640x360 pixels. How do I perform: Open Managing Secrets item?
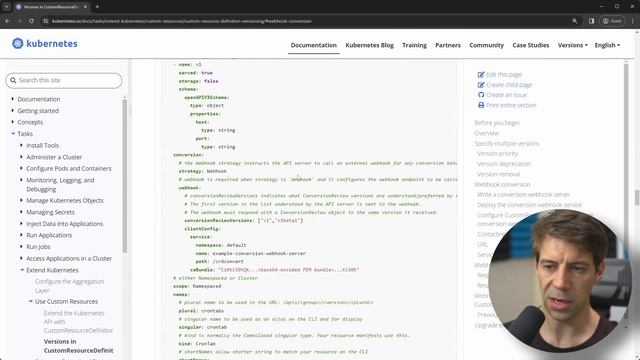click(x=50, y=212)
